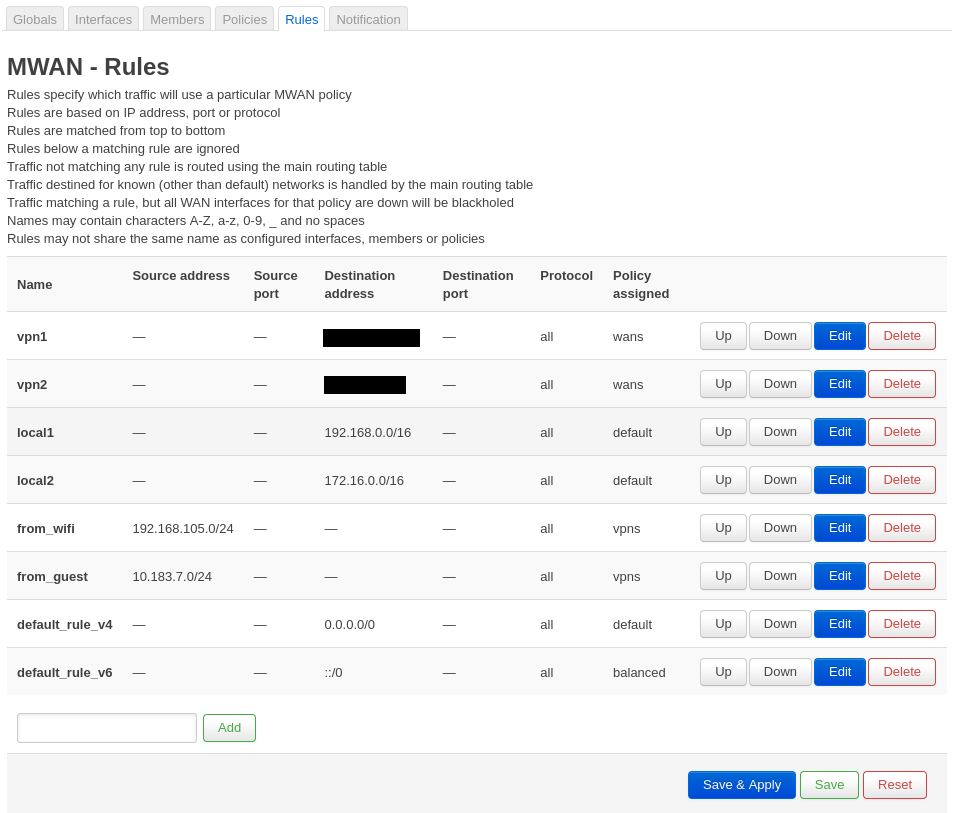
Task: Open the Globals tab
Action: coord(35,19)
